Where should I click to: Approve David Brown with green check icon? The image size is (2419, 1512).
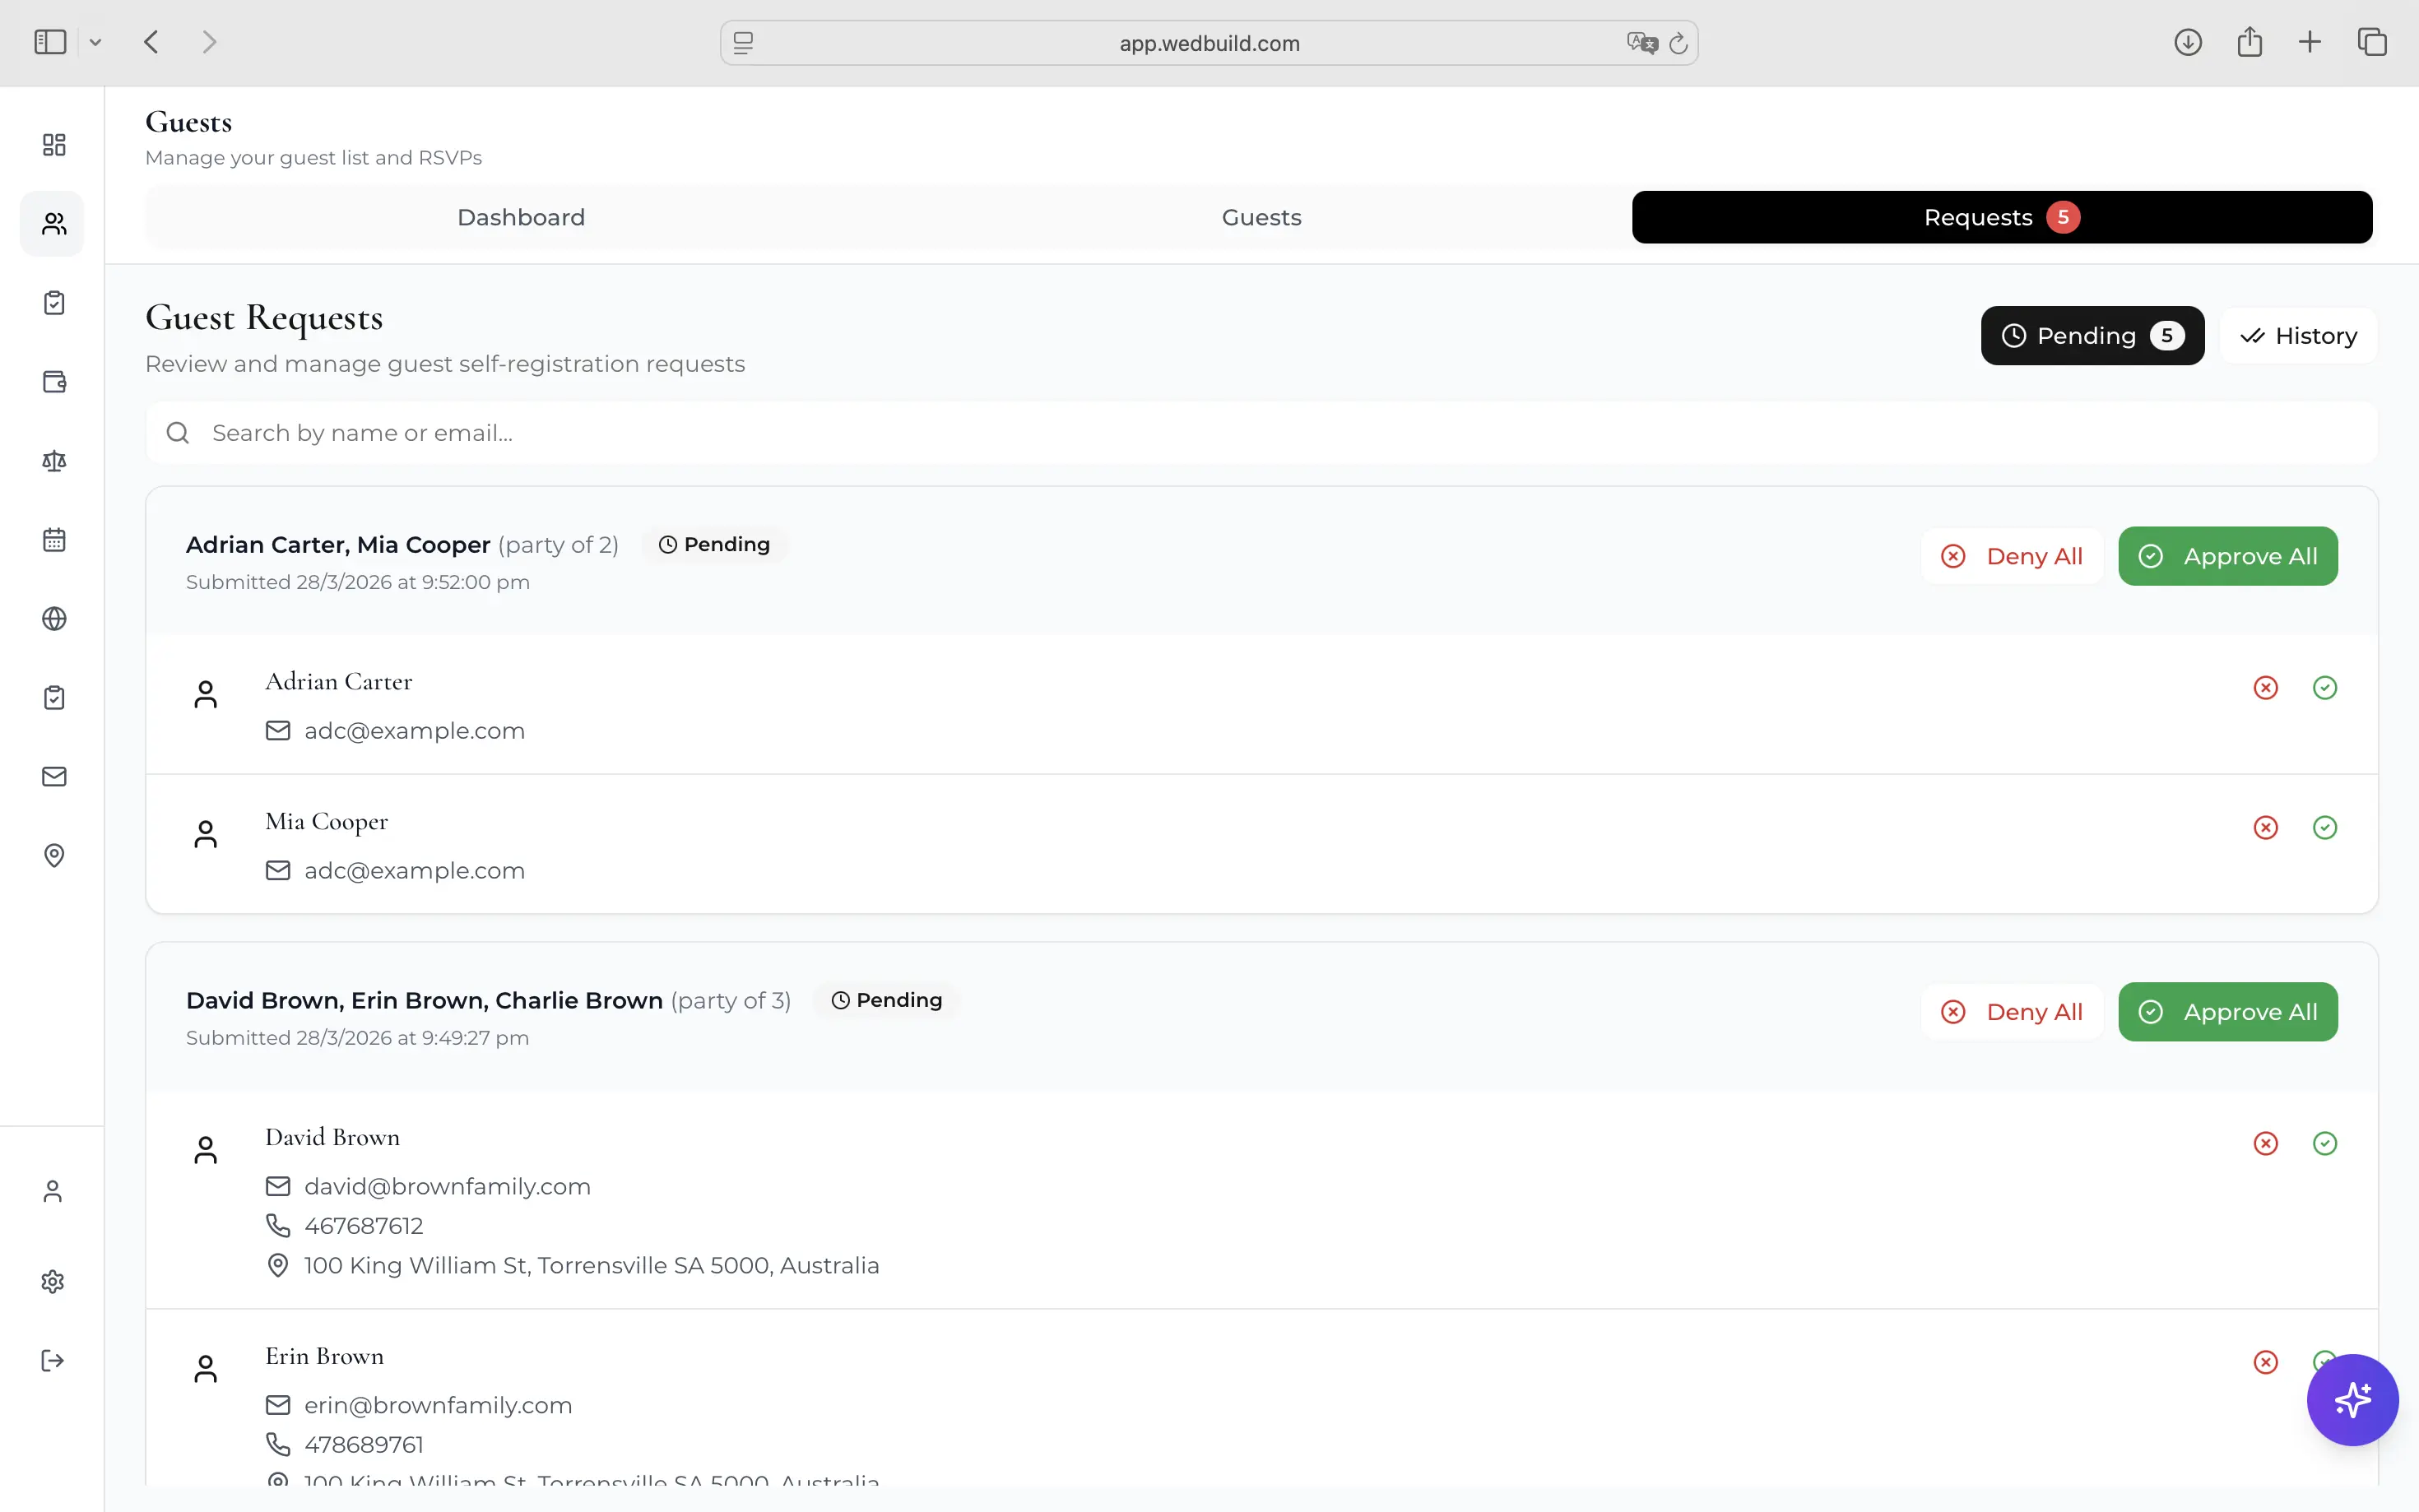point(2325,1144)
